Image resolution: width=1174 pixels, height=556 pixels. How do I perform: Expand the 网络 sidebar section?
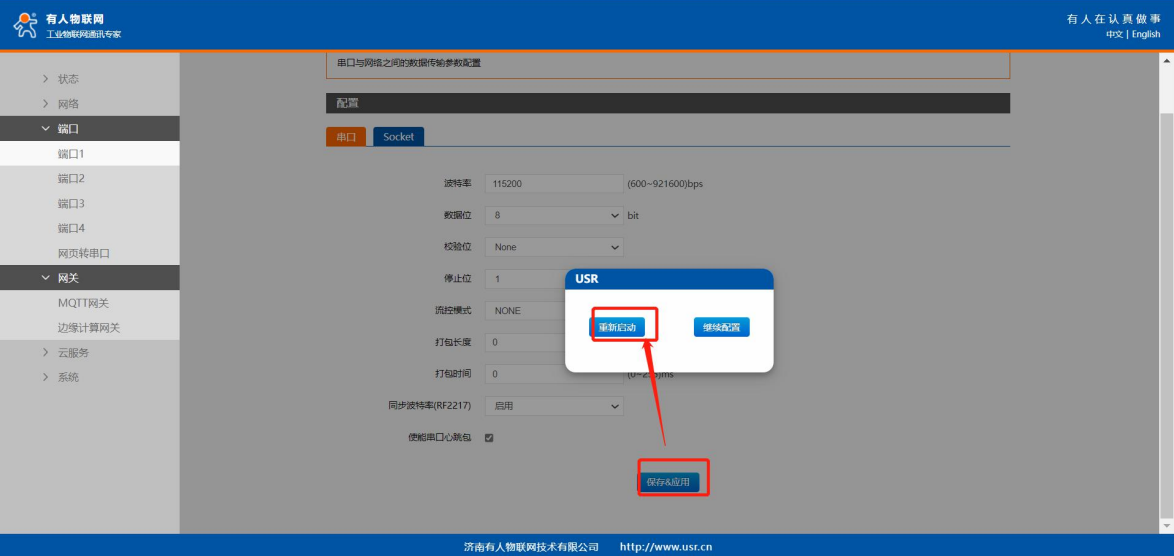tap(68, 104)
